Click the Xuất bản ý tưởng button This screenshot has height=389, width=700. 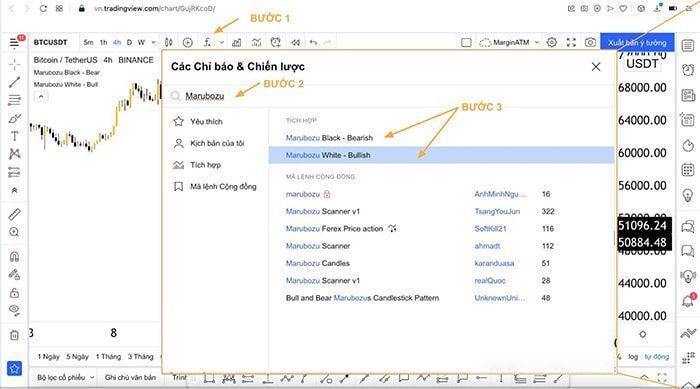tap(637, 42)
